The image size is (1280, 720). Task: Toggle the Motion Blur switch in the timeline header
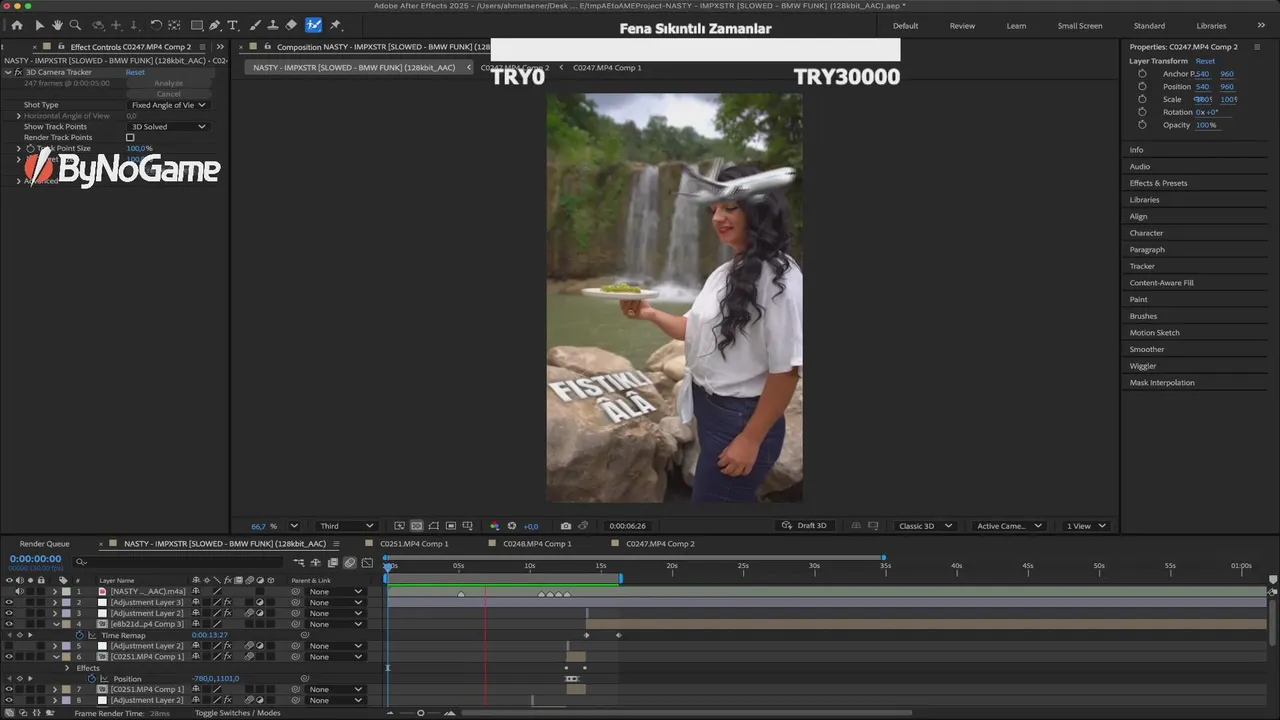click(350, 563)
